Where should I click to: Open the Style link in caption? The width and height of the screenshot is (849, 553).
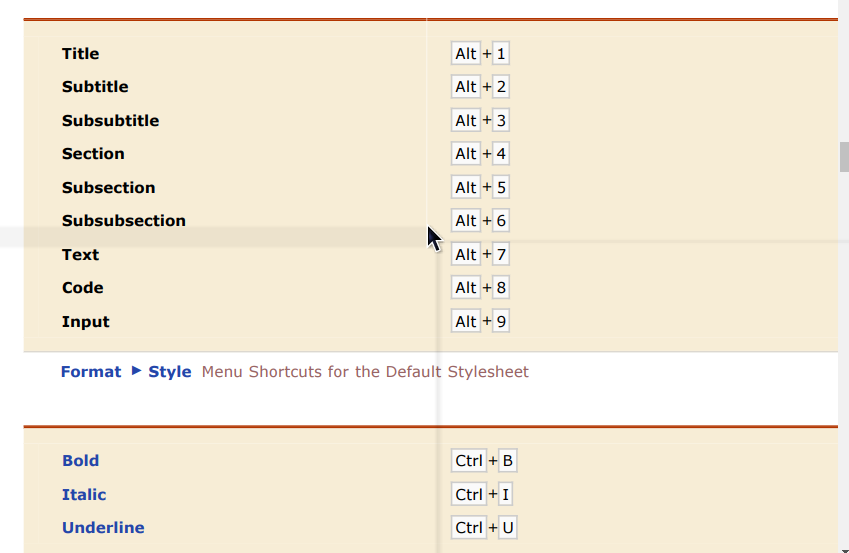point(170,372)
